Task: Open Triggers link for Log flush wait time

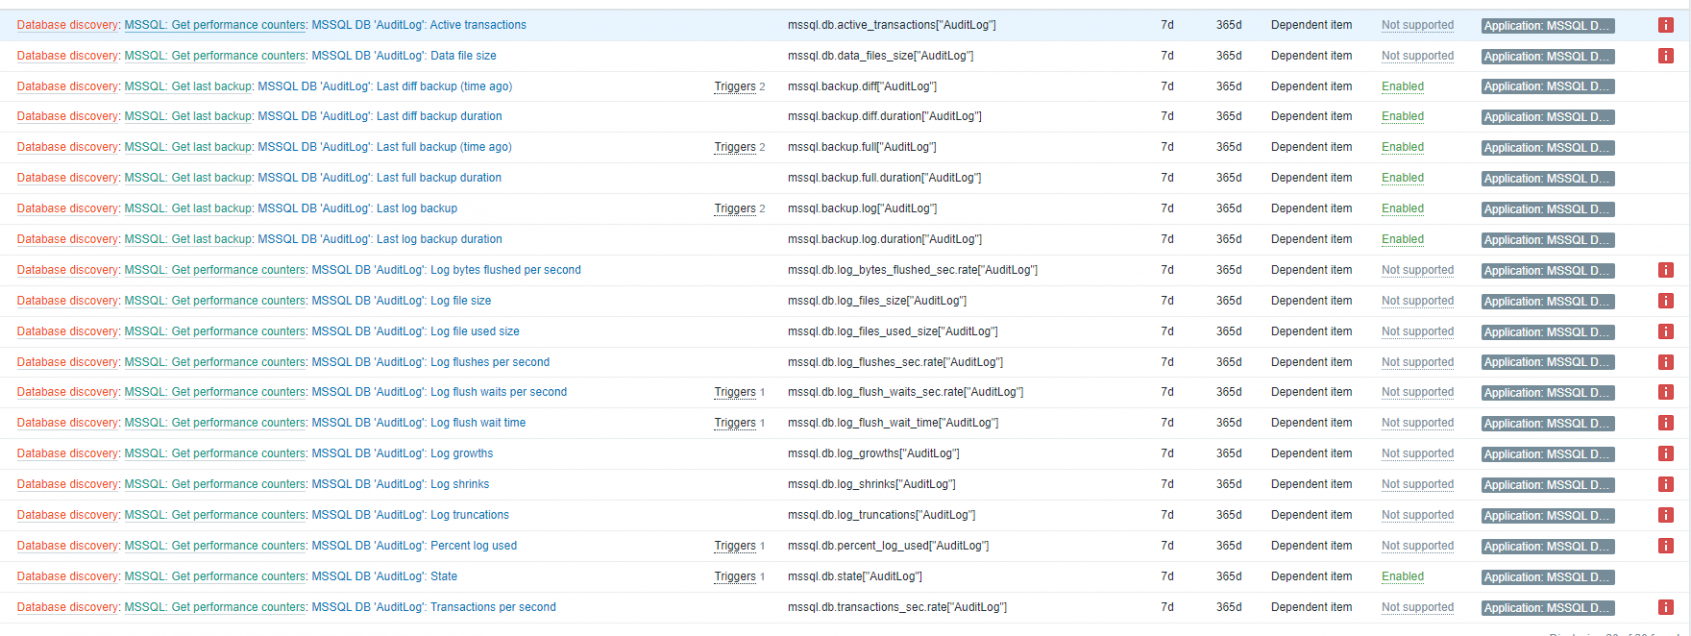Action: coord(735,423)
